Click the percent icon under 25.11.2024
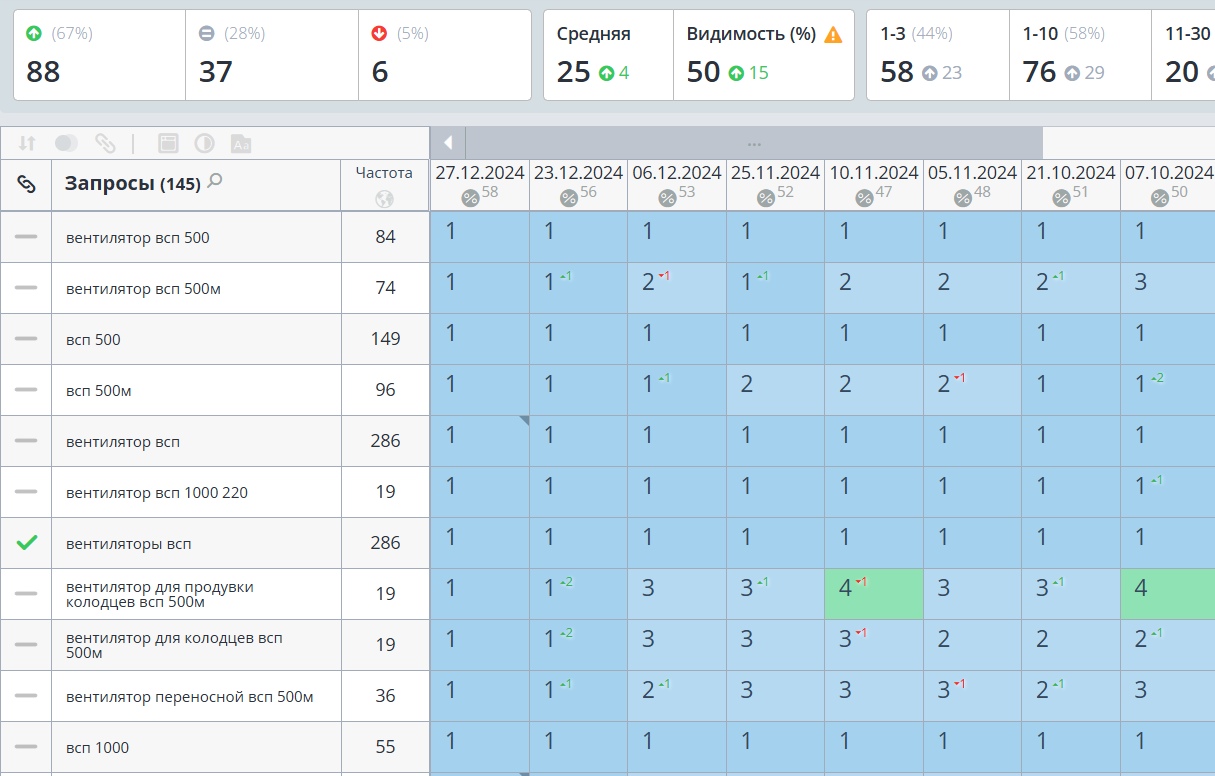The height and width of the screenshot is (776, 1215). [765, 198]
